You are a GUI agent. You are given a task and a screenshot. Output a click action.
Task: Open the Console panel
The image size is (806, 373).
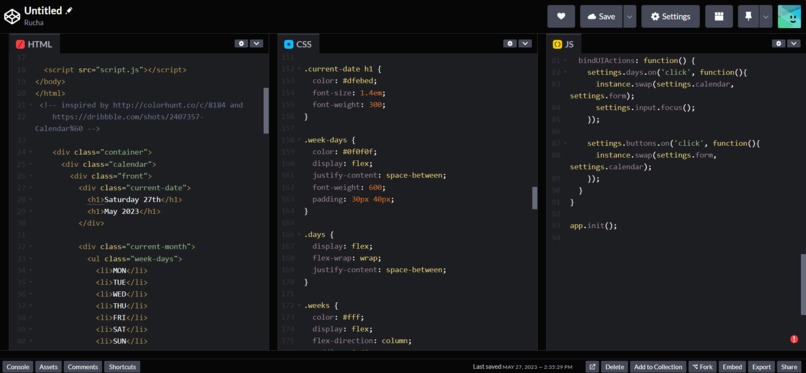click(x=17, y=367)
